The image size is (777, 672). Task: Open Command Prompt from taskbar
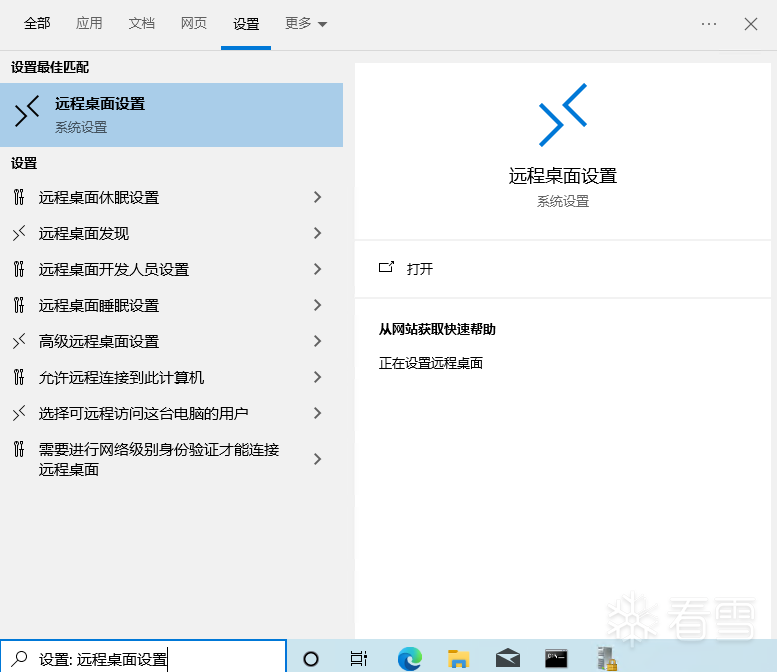click(x=556, y=659)
